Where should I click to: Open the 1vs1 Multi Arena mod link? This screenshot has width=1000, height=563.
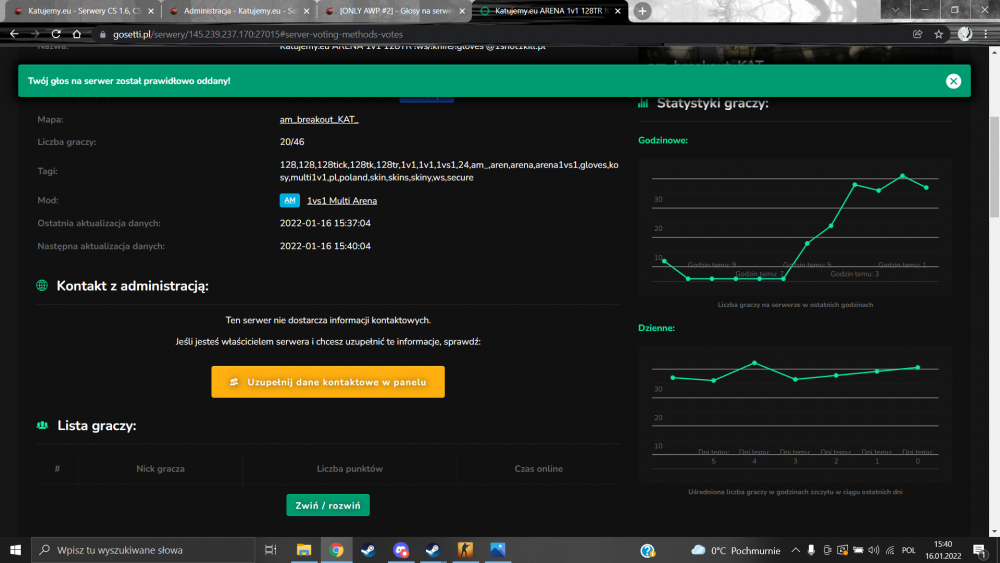click(x=342, y=200)
